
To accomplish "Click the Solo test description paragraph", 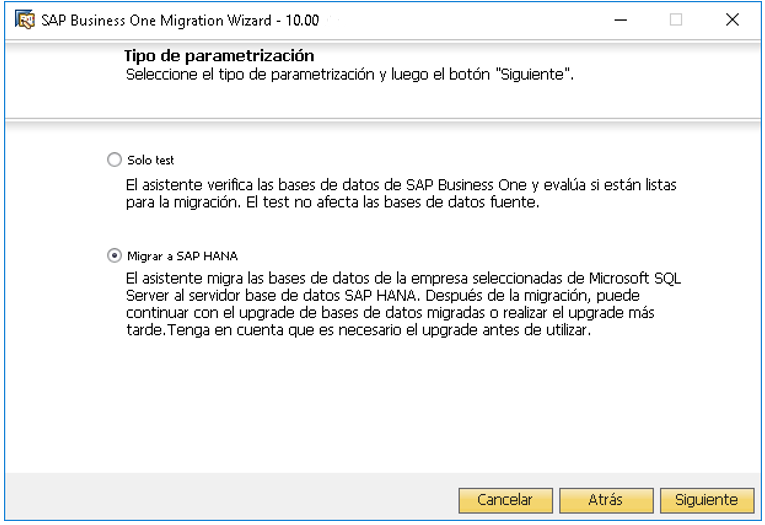I will (401, 193).
